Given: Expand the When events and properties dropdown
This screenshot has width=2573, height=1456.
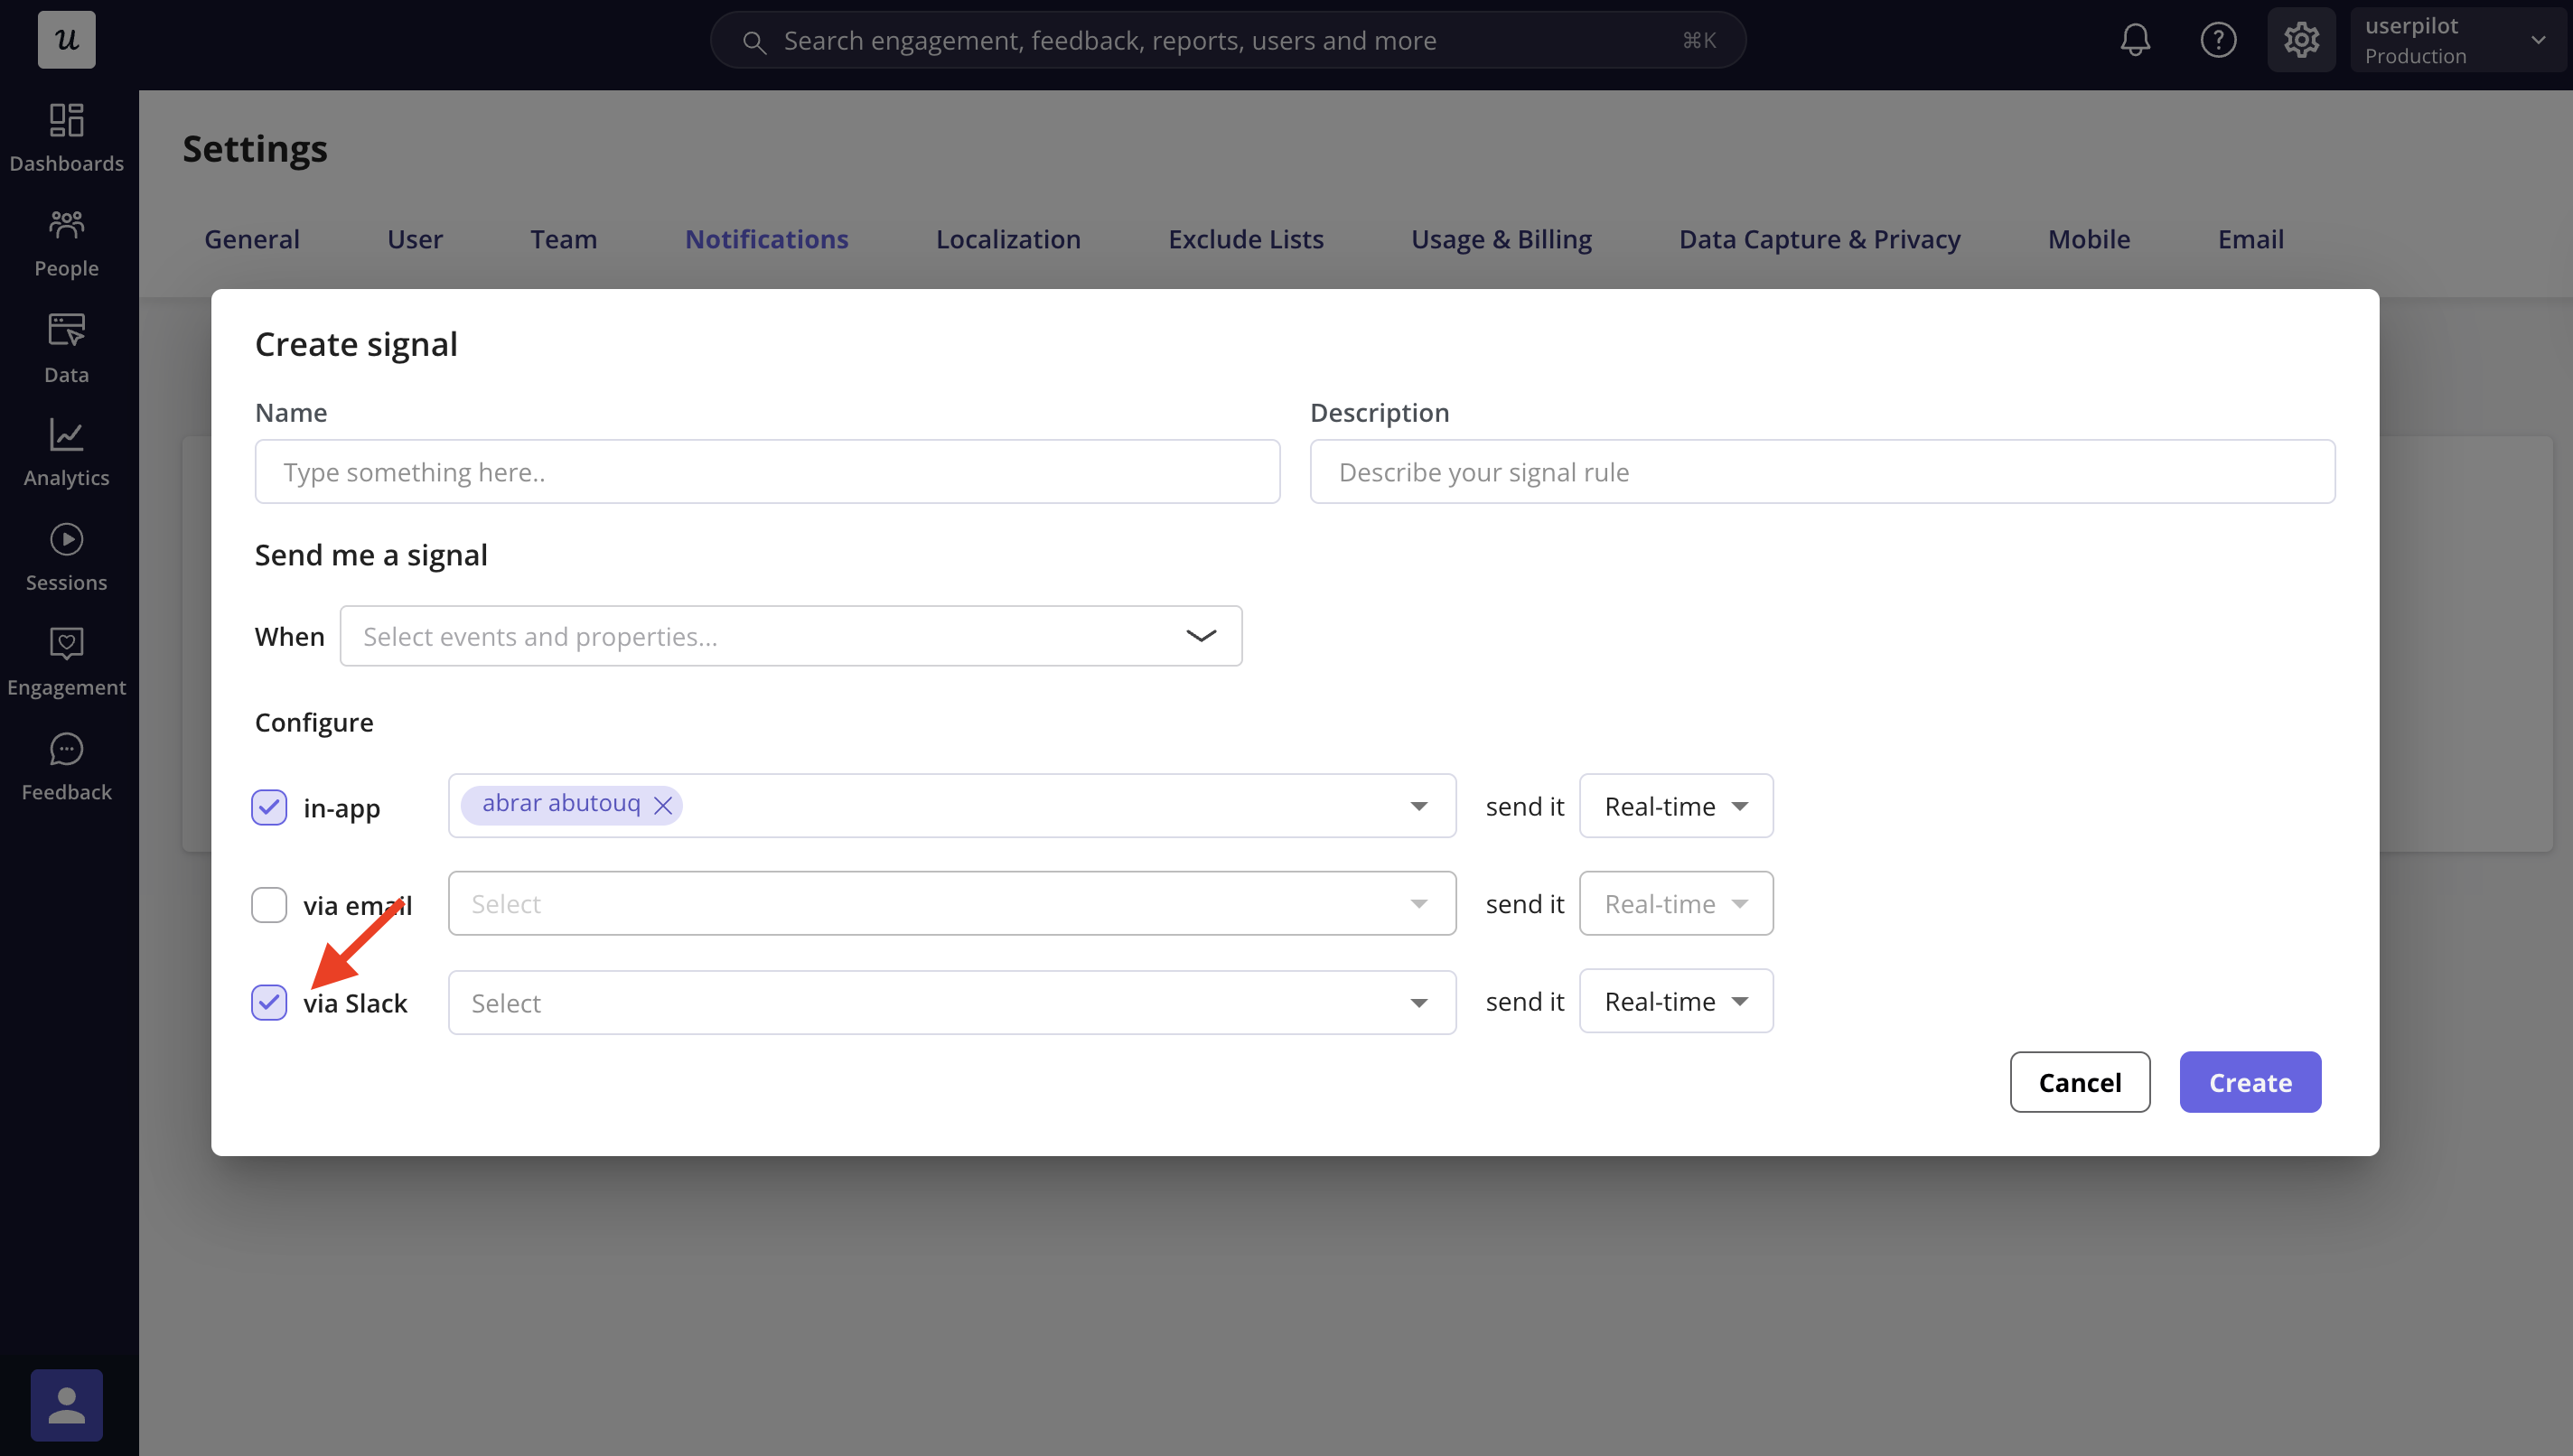Looking at the screenshot, I should [x=790, y=636].
